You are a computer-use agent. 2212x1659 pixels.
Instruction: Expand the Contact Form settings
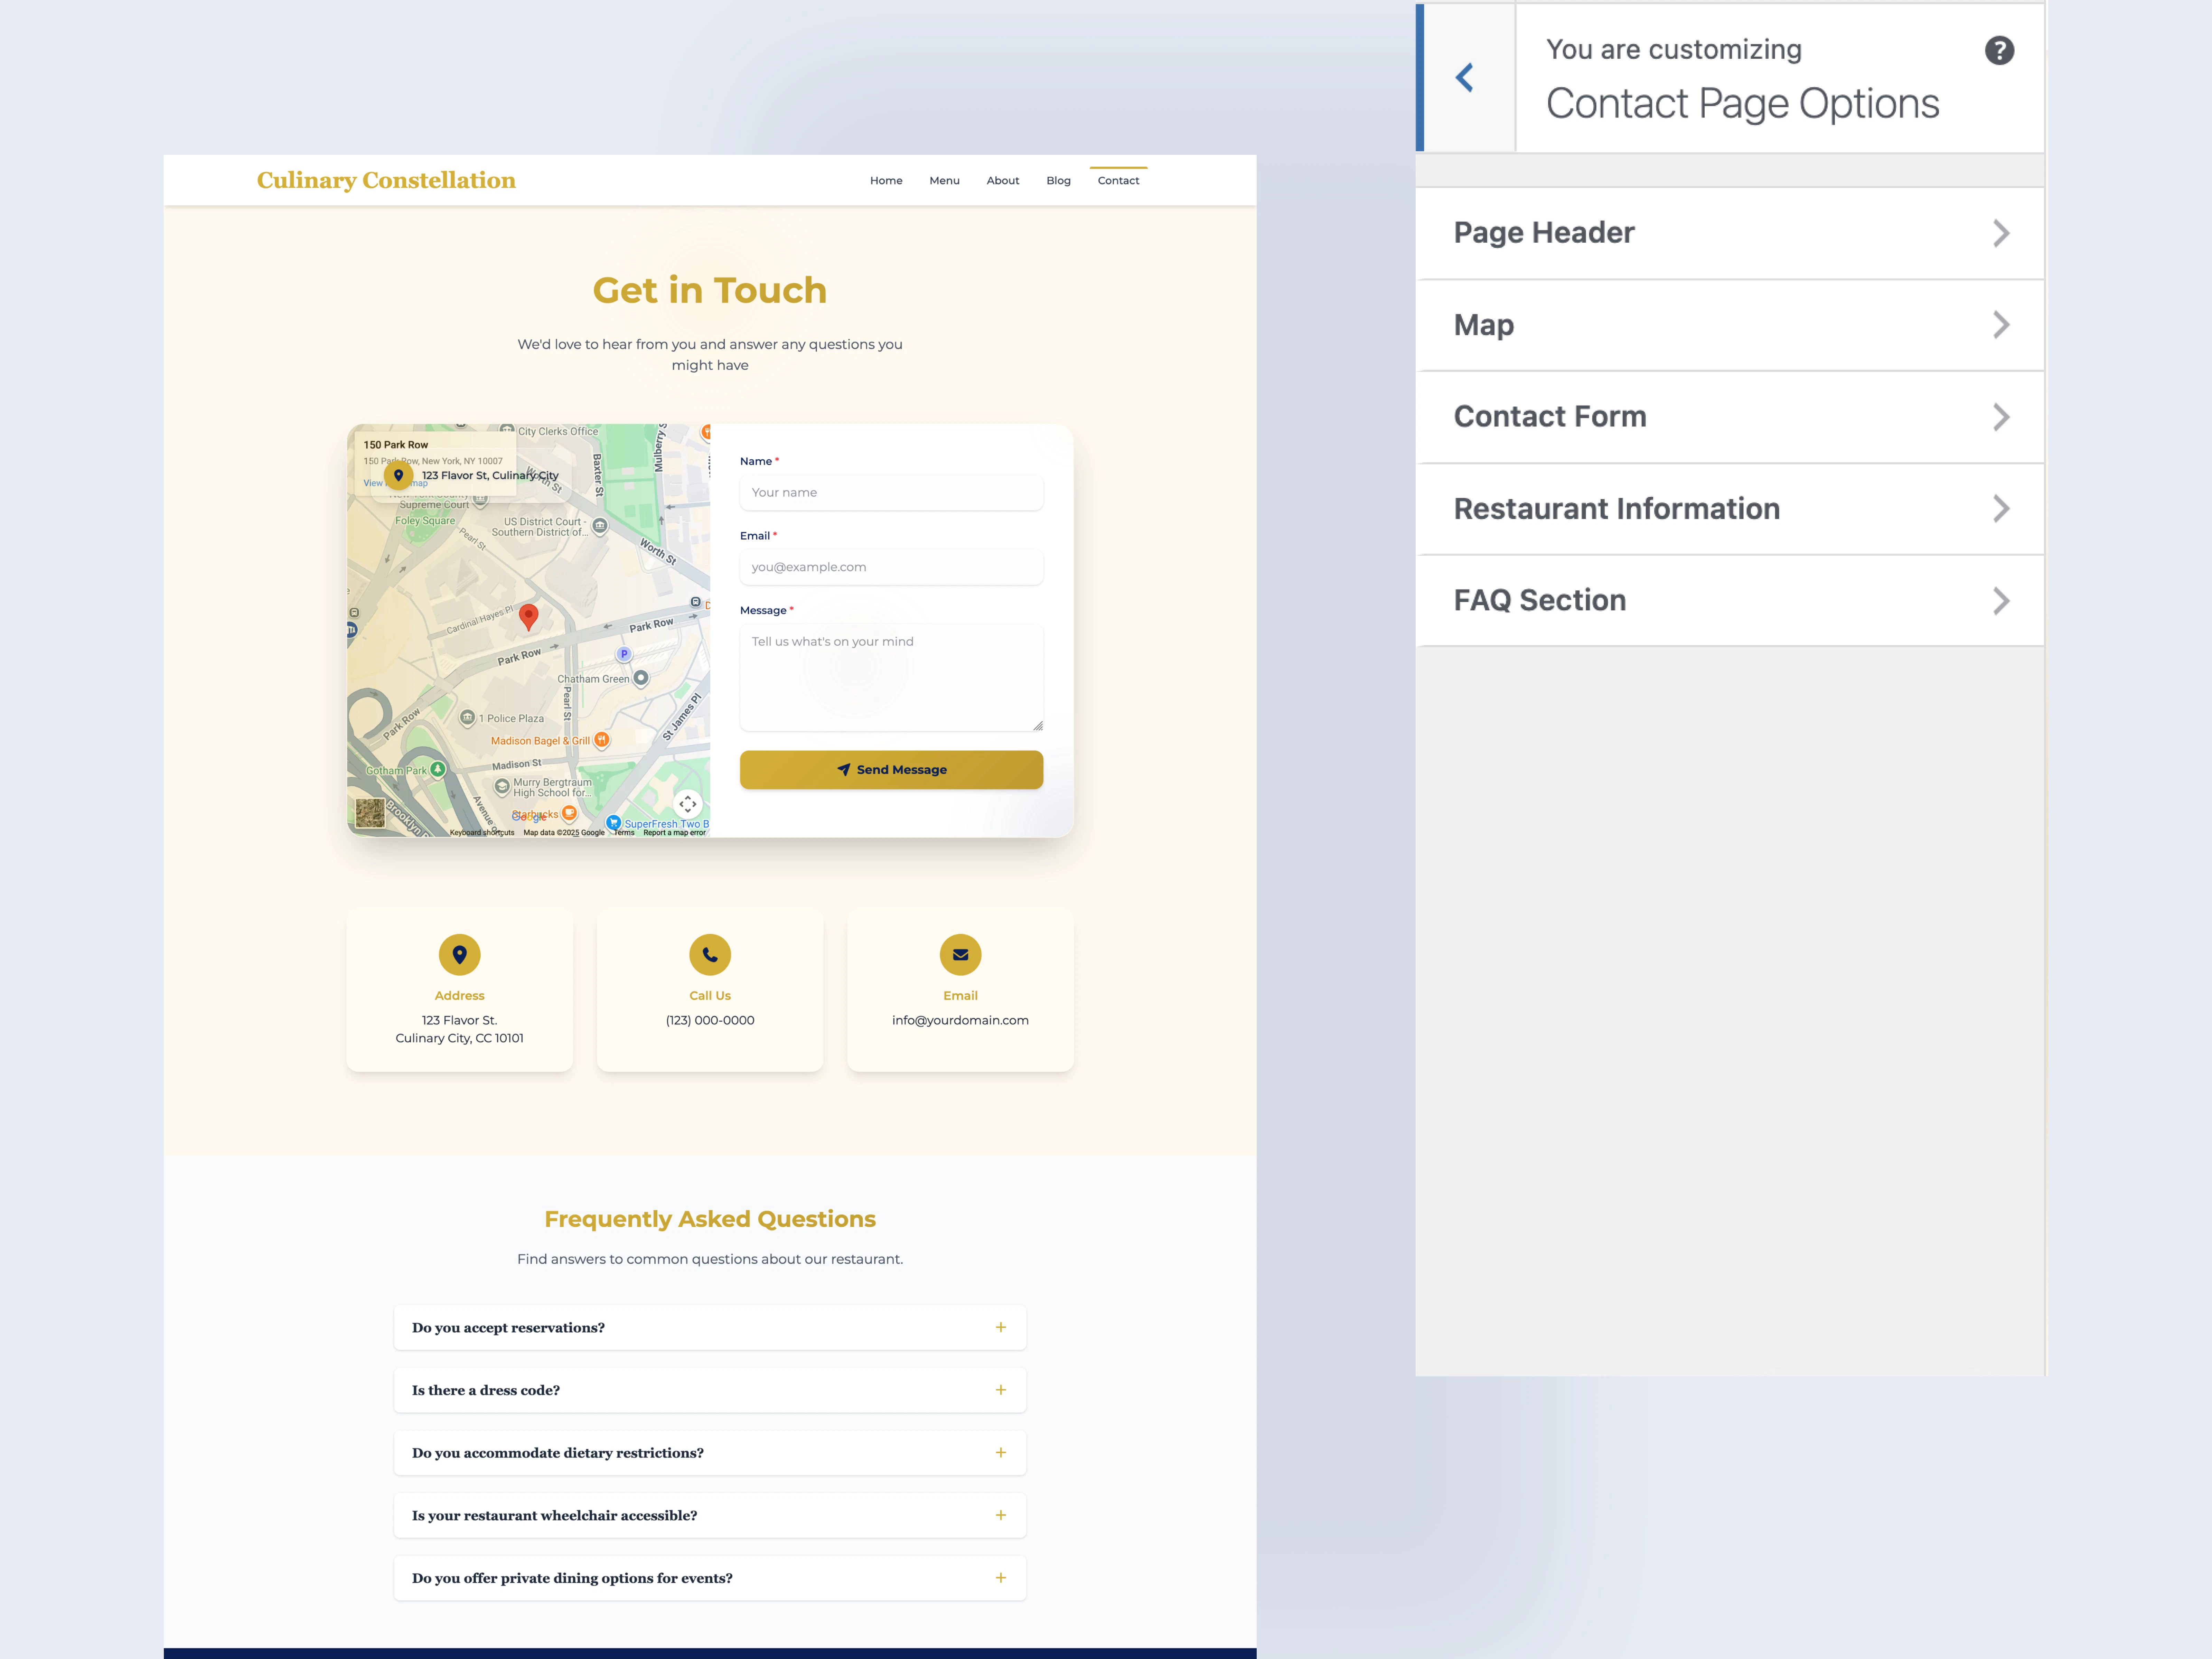click(1729, 417)
